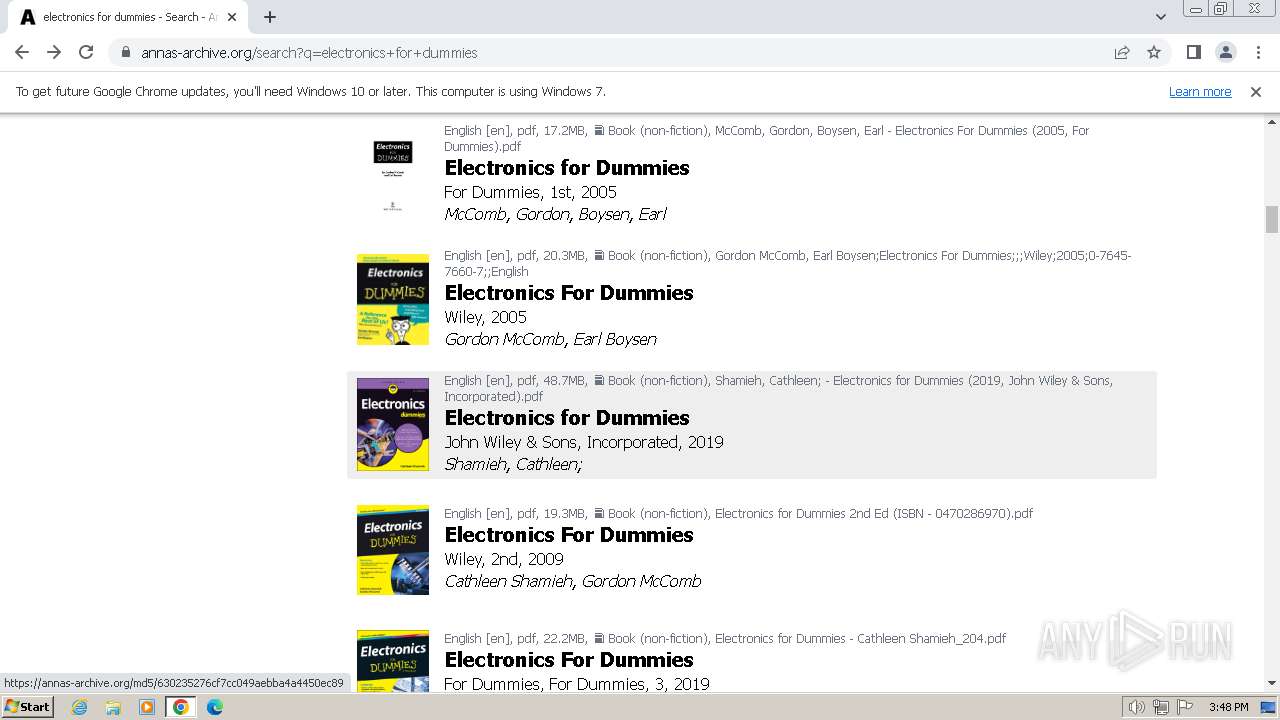Click the page vertical scrollbar thumb
Image resolution: width=1280 pixels, height=720 pixels.
point(1272,219)
